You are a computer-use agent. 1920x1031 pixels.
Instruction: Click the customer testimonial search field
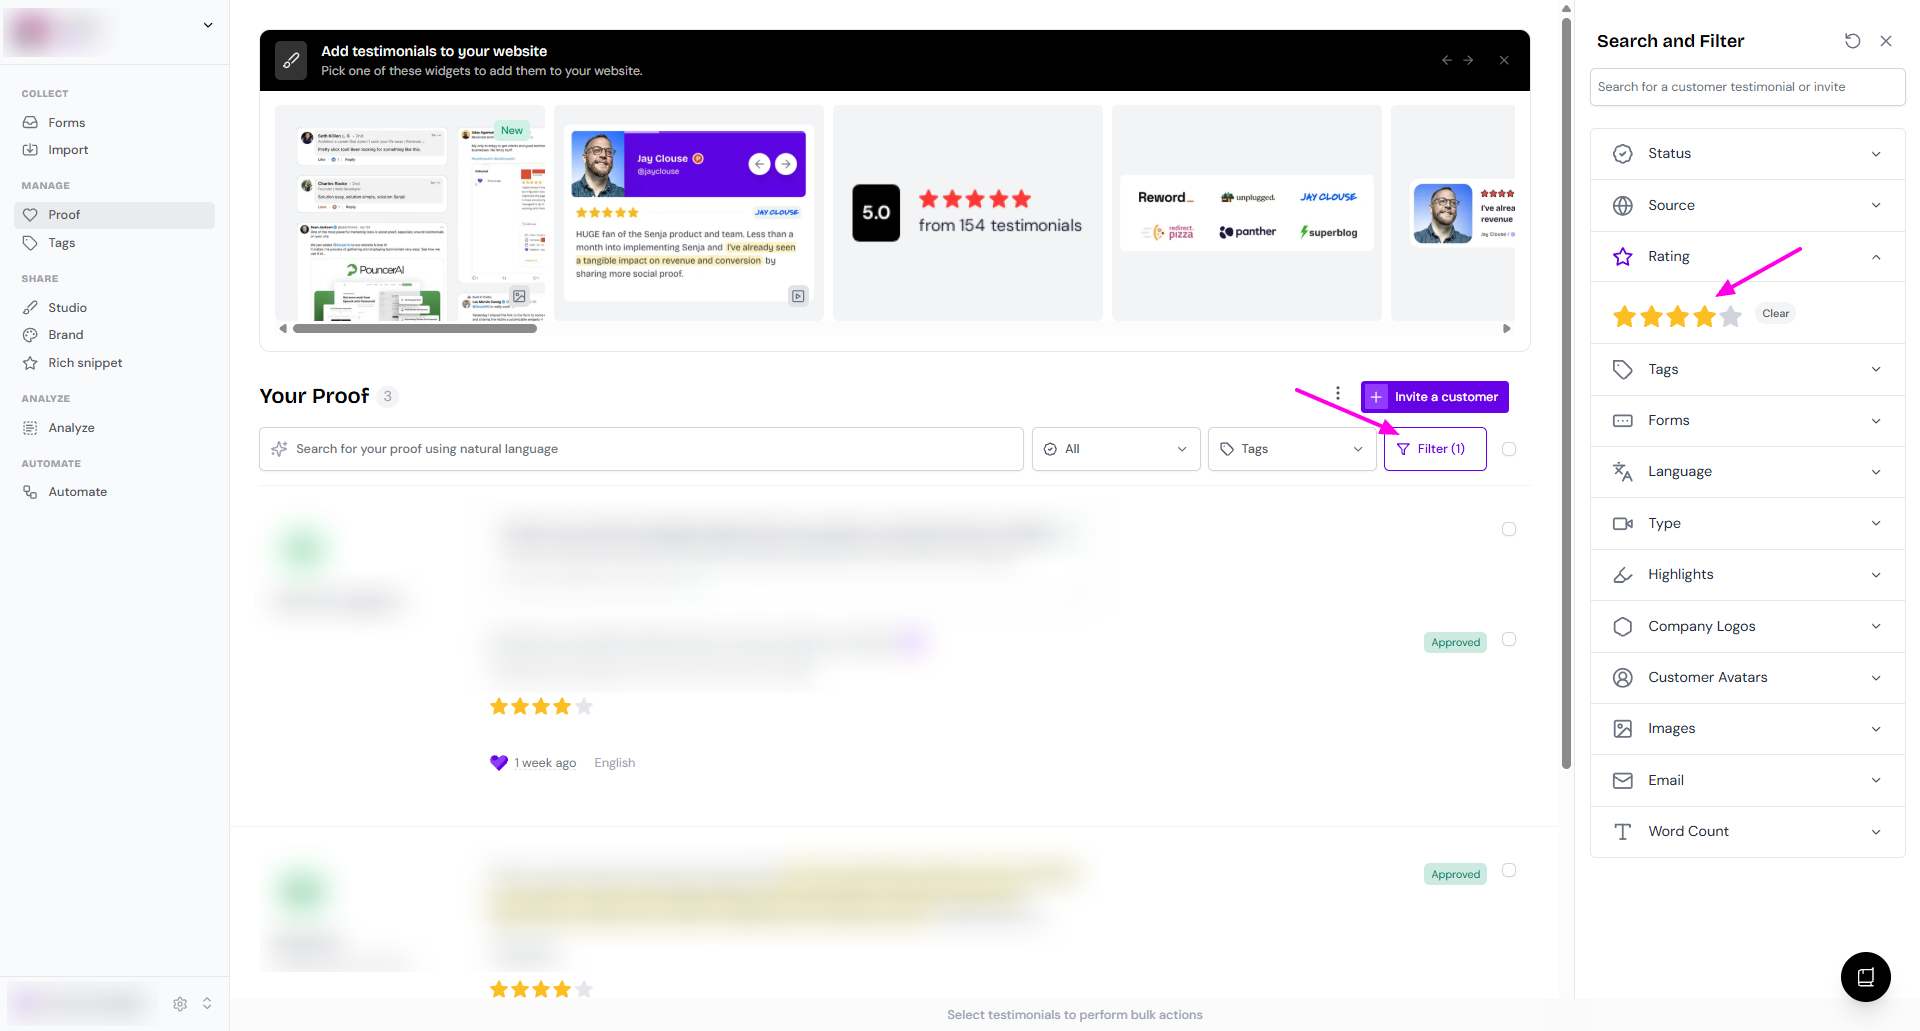coord(1747,87)
